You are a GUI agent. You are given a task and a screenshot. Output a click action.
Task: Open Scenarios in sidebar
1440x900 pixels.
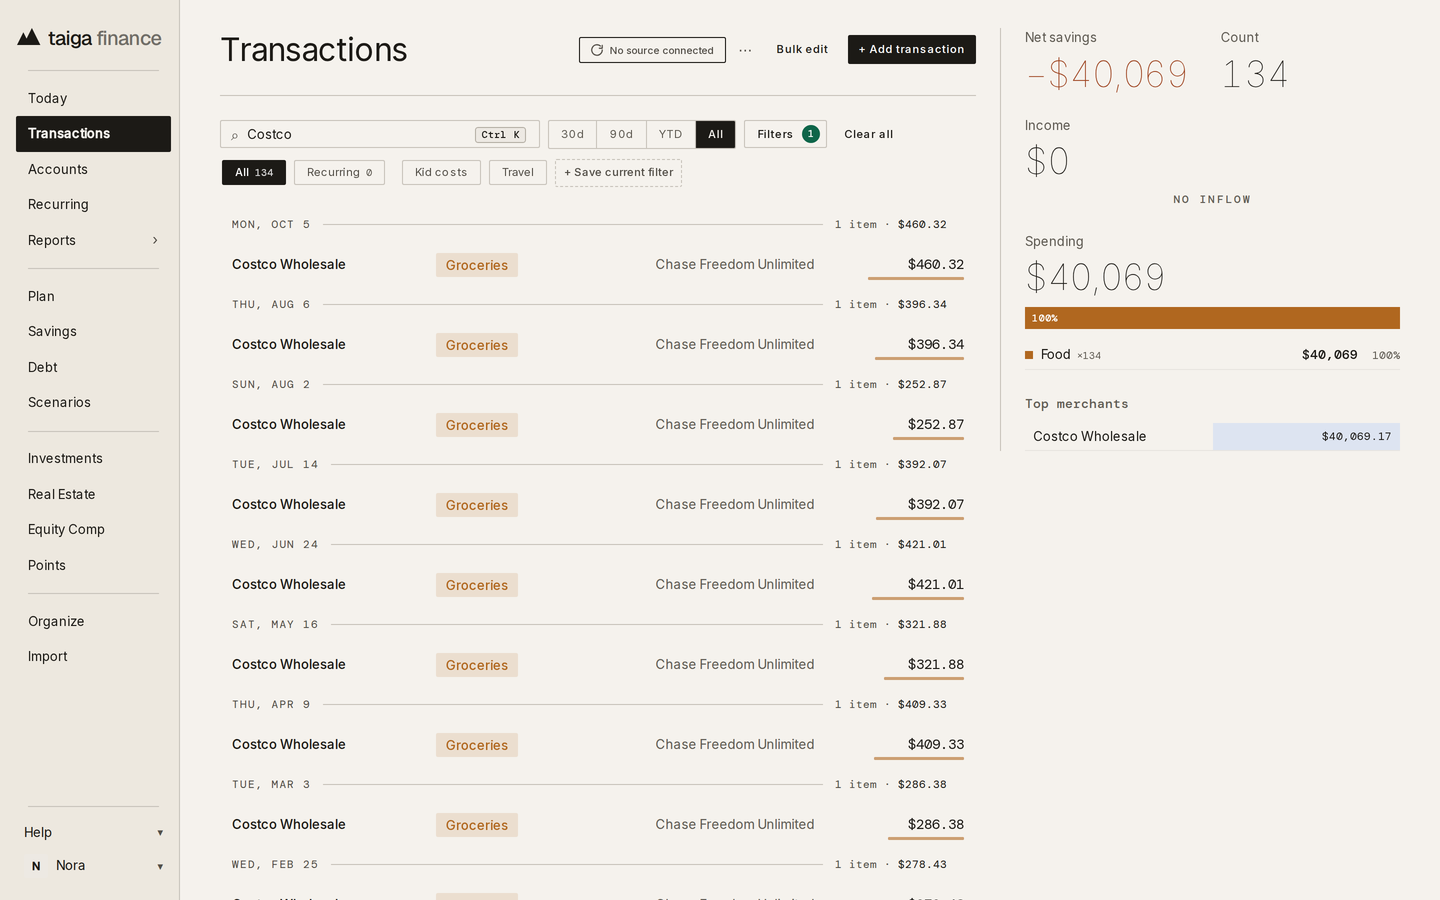tap(93, 402)
